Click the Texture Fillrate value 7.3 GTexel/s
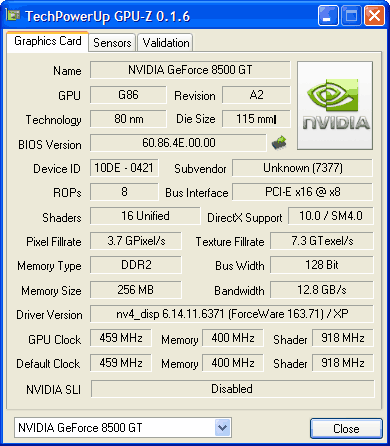Screen dimensions: 390x446 click(322, 241)
